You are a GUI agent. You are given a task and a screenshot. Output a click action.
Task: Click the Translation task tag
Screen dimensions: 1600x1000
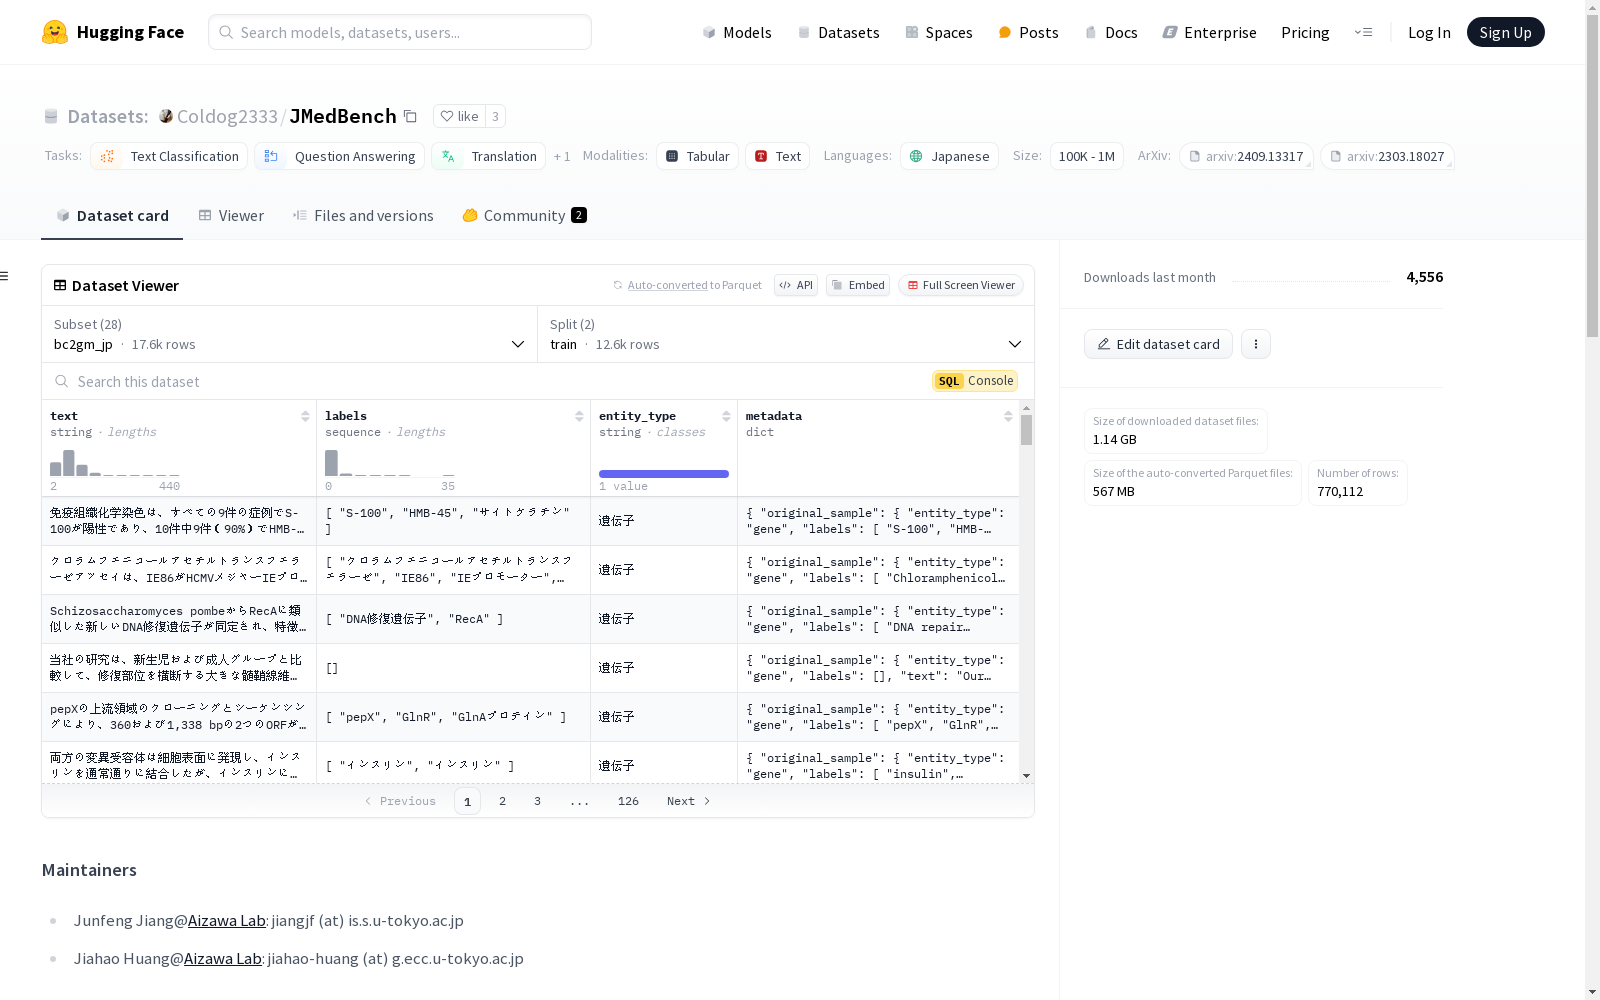click(489, 156)
